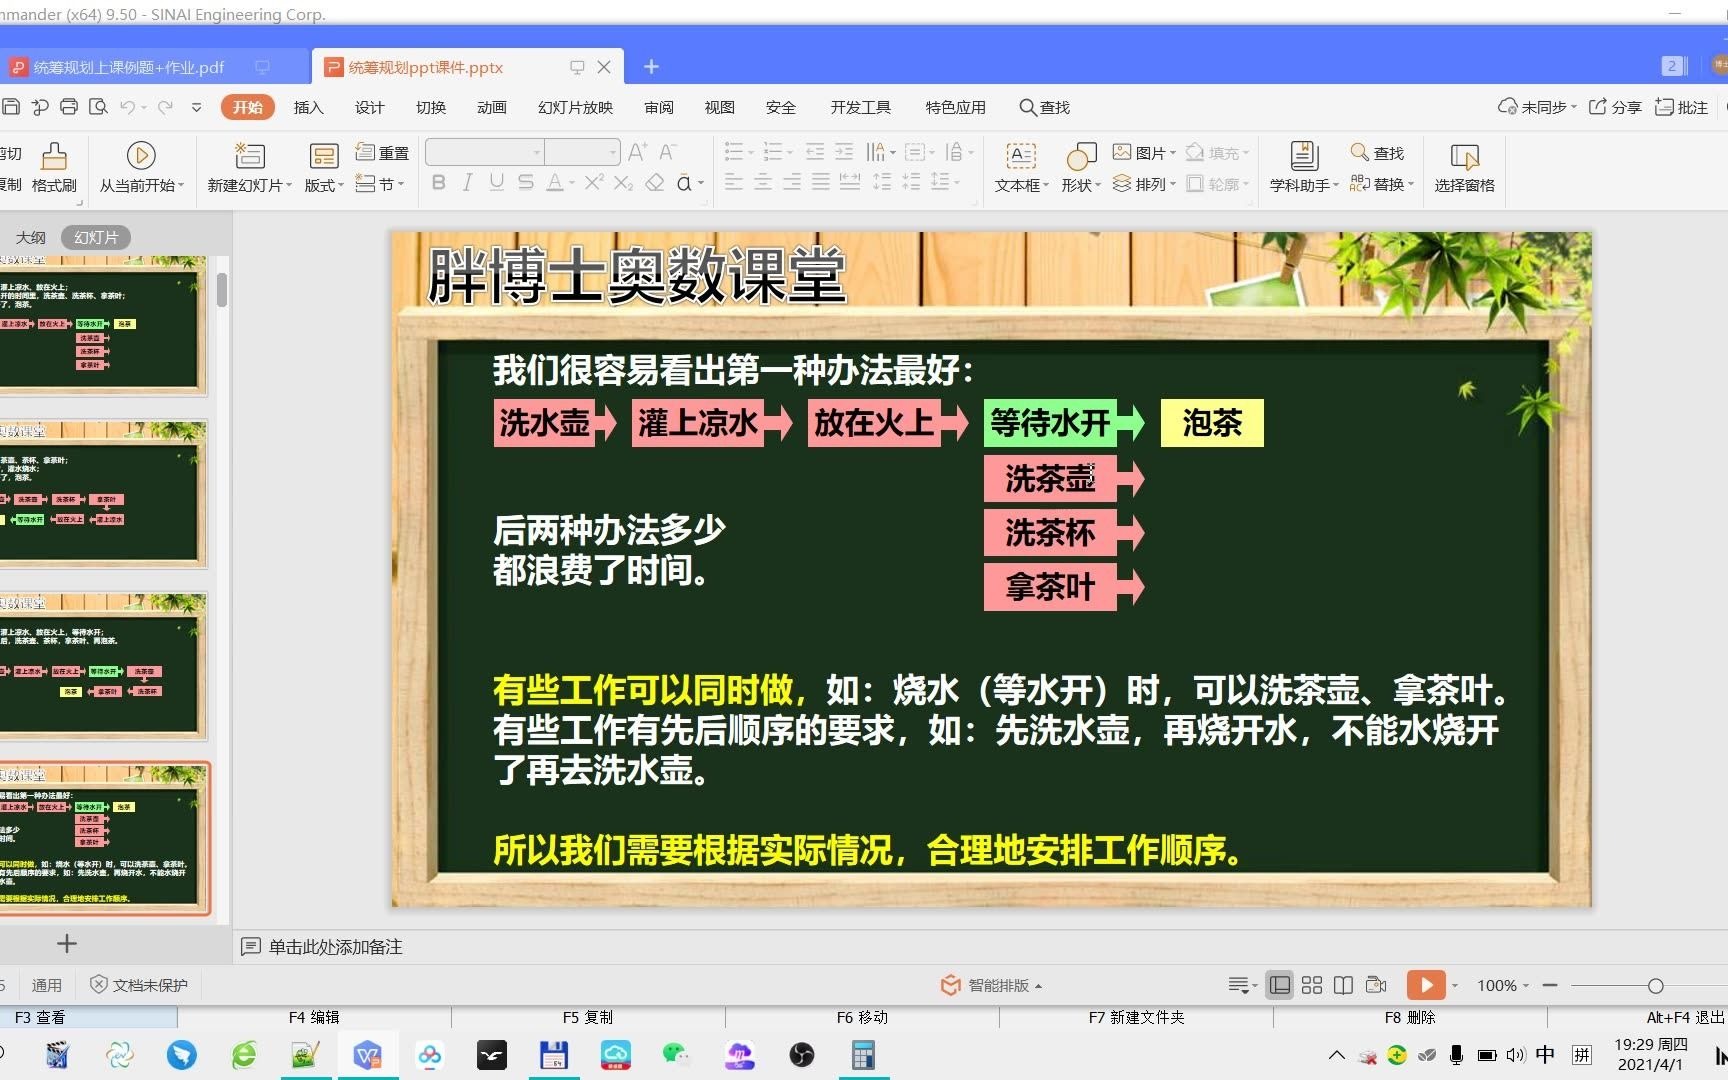Switch to slide sorter view in status bar
Screen dimensions: 1728x1080
click(x=1311, y=984)
